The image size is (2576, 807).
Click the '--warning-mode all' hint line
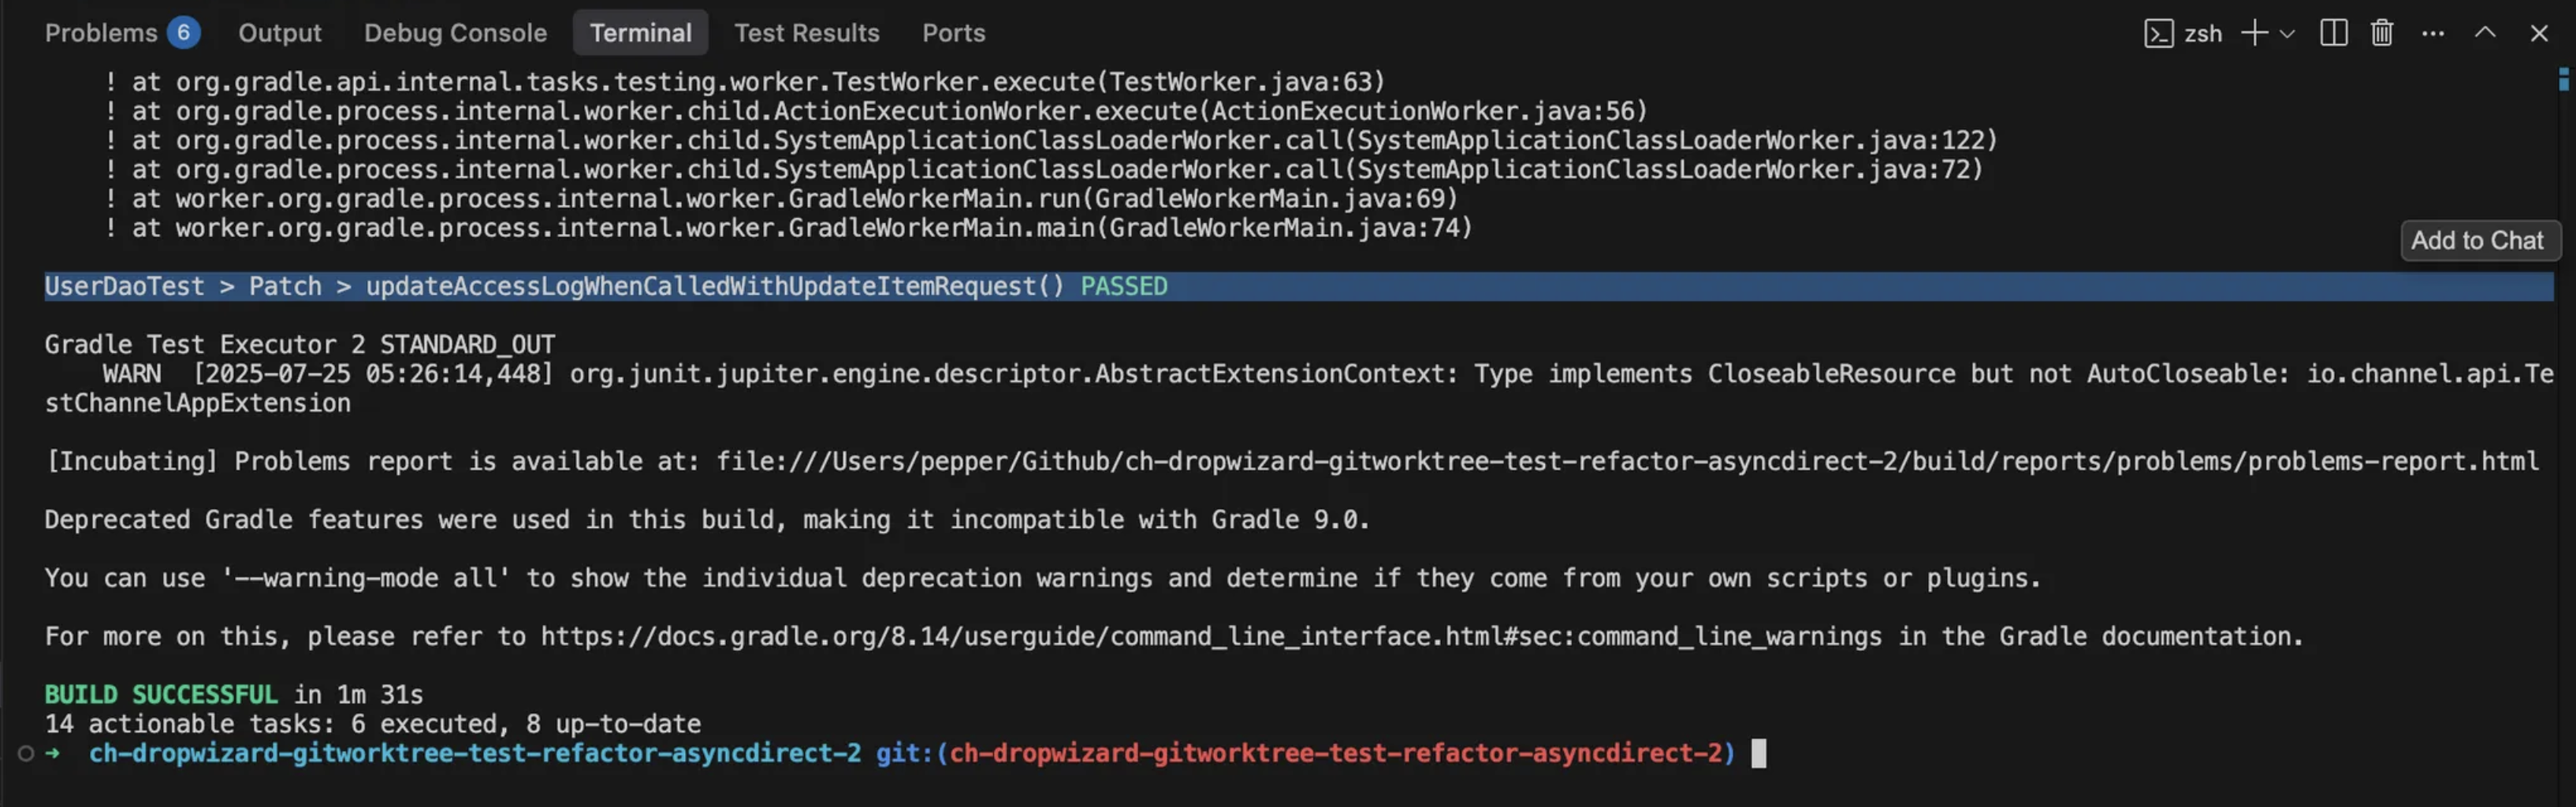pos(1042,579)
